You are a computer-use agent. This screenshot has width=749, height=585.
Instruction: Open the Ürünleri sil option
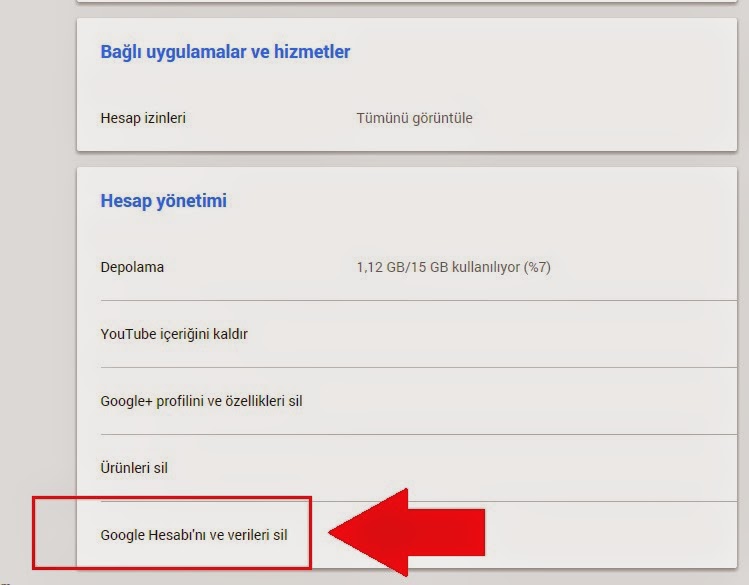(418, 468)
